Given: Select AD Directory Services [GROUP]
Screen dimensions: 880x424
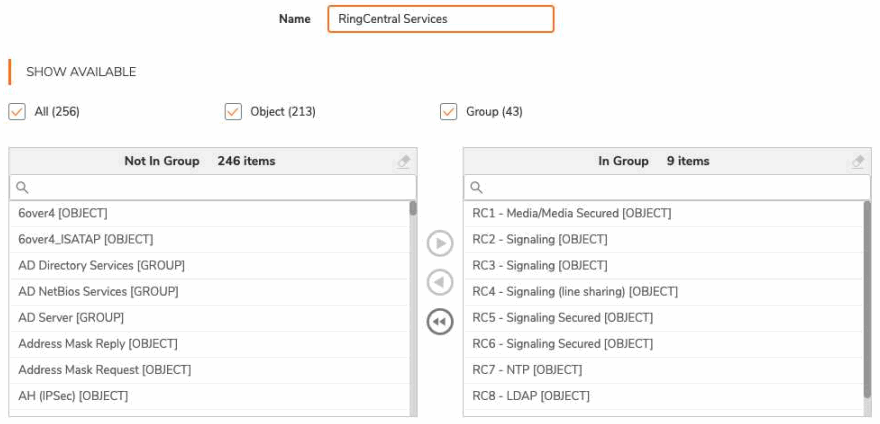Looking at the screenshot, I should click(209, 265).
